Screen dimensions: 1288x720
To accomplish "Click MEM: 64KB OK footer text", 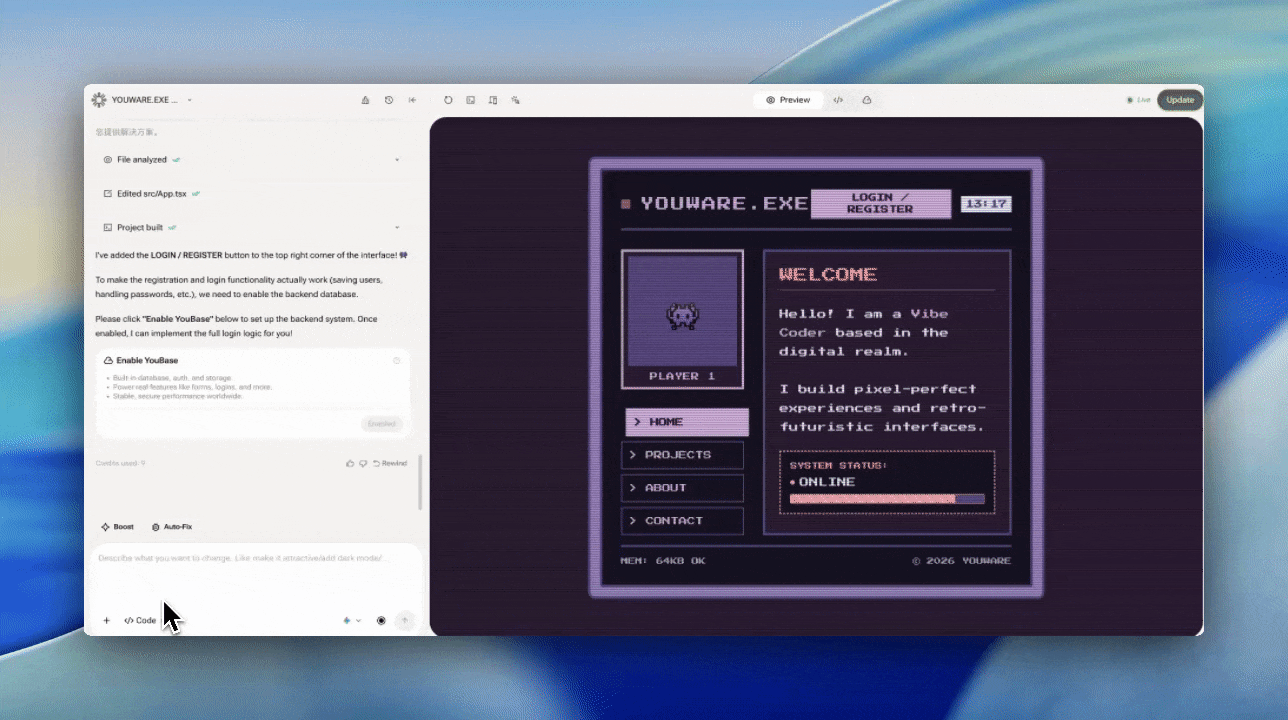I will point(663,561).
